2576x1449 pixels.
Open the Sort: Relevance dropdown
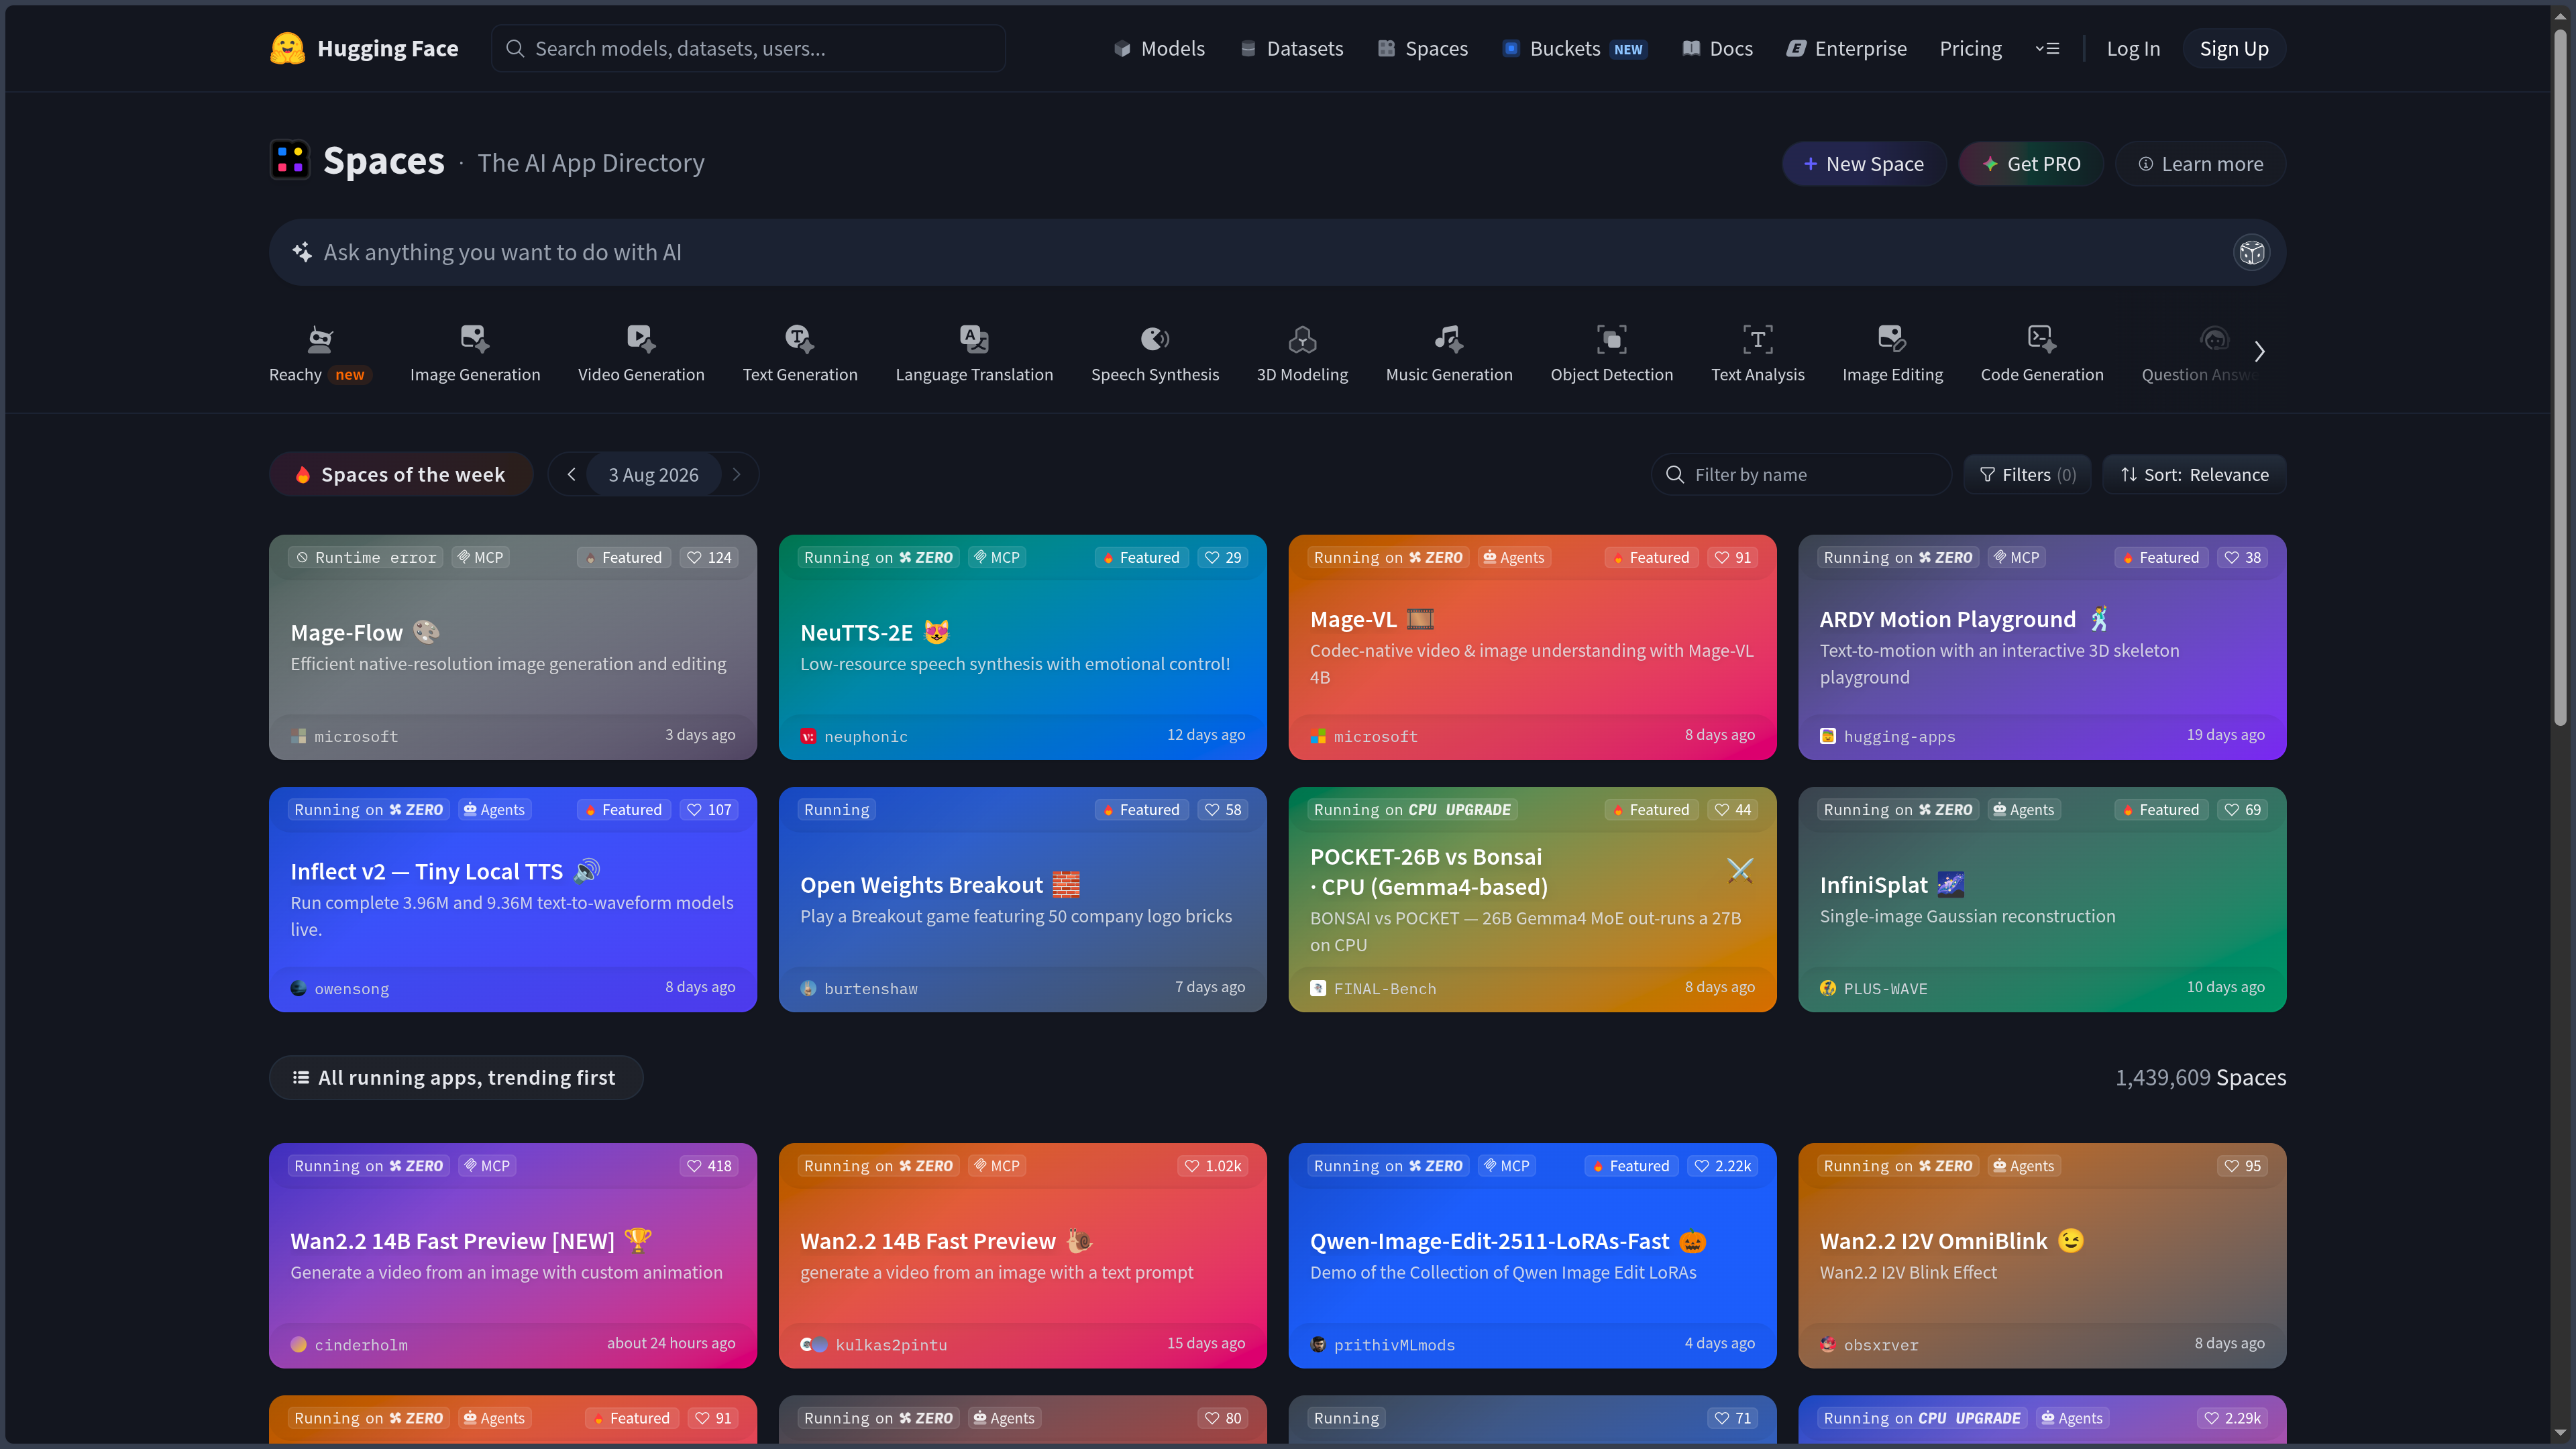[x=2194, y=474]
